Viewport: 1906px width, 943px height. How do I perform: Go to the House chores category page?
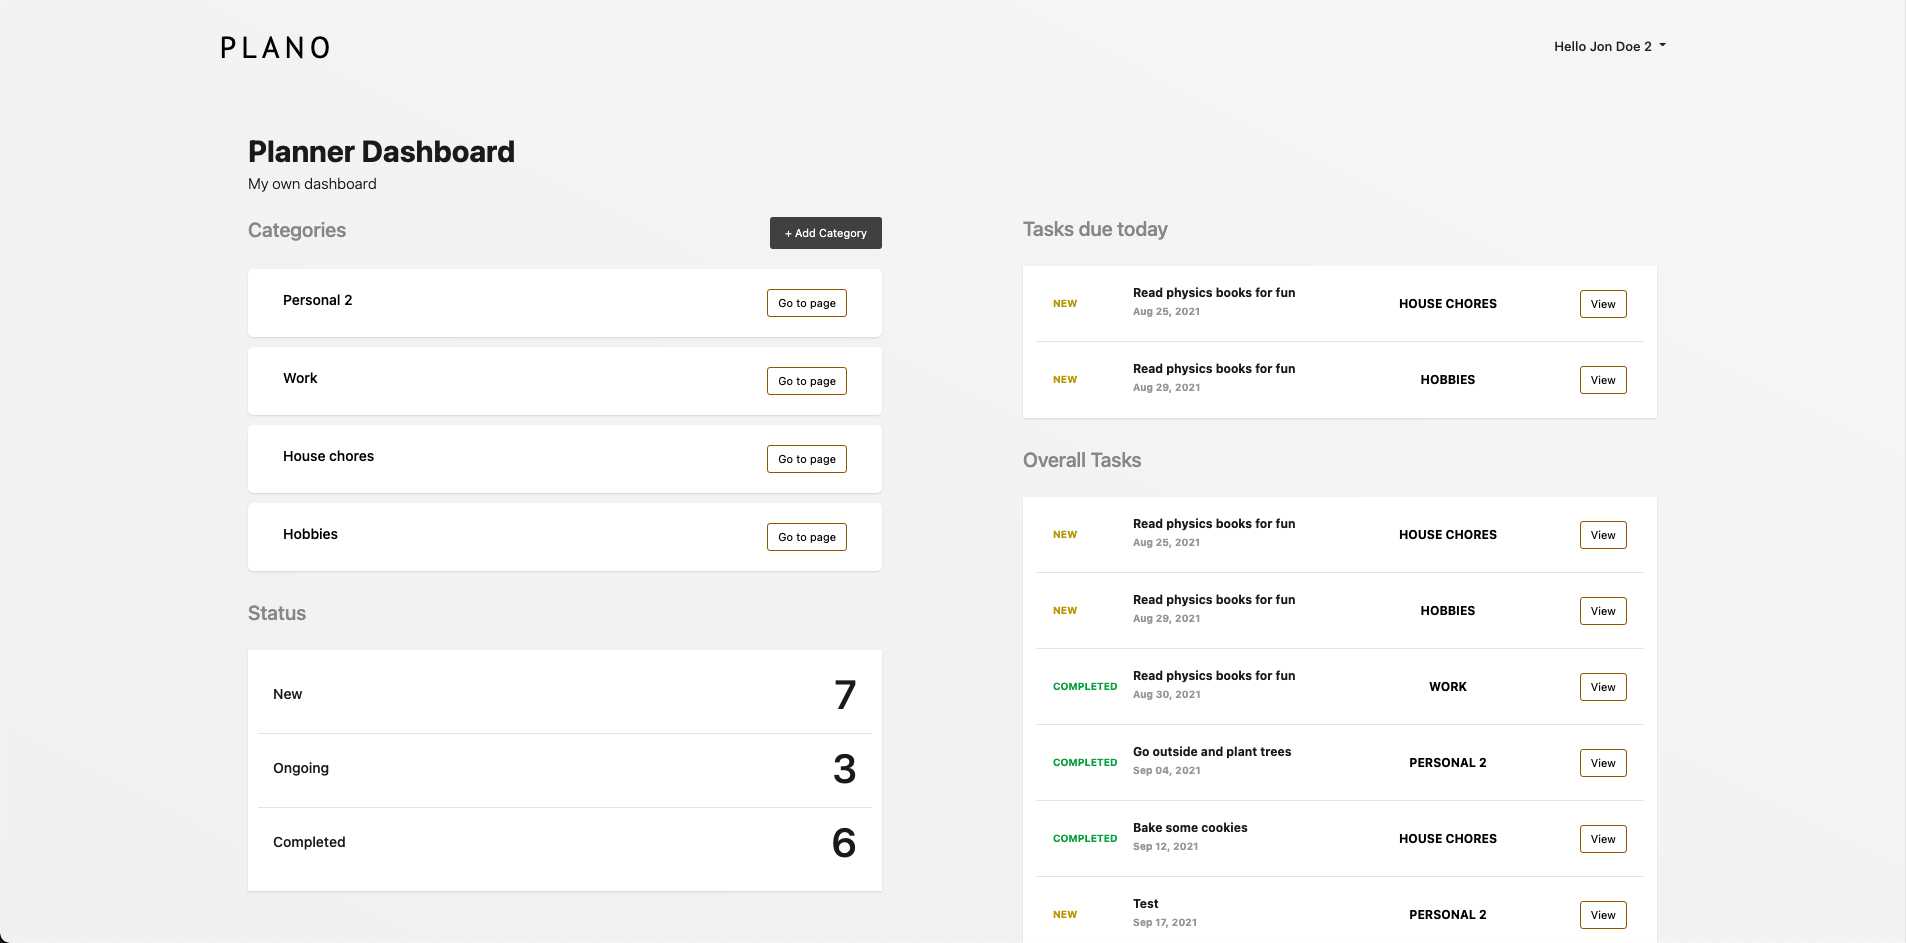tap(806, 458)
